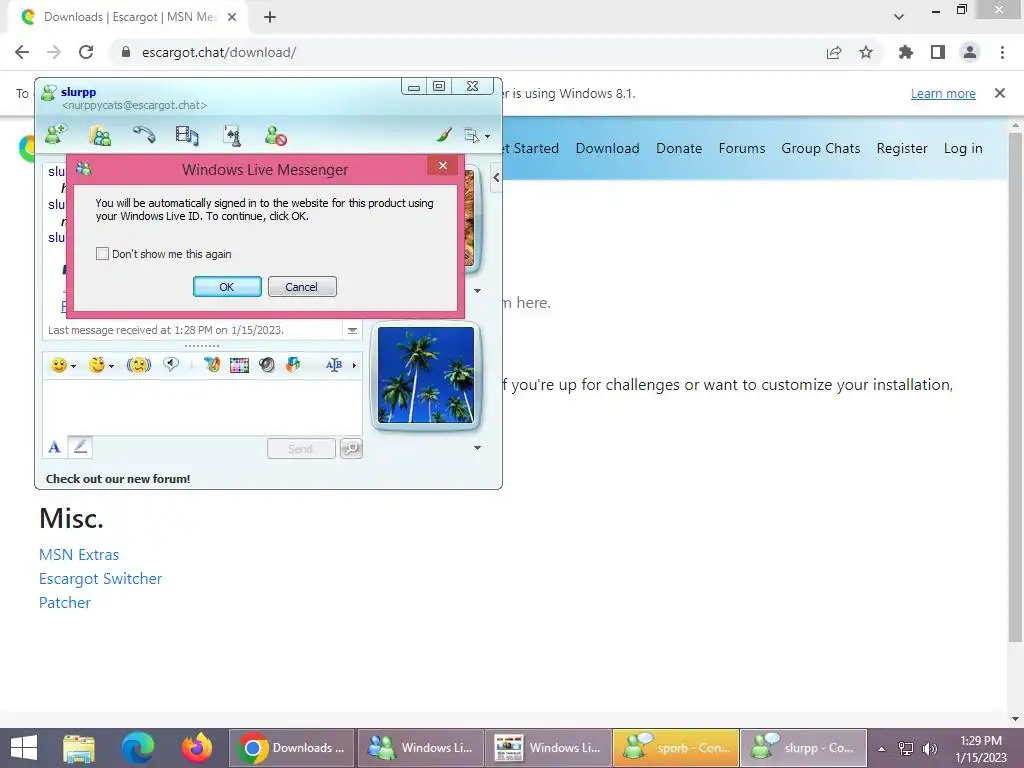Image resolution: width=1024 pixels, height=768 pixels.
Task: Dismiss the Chrome infobar with the X
Action: pyautogui.click(x=1000, y=93)
